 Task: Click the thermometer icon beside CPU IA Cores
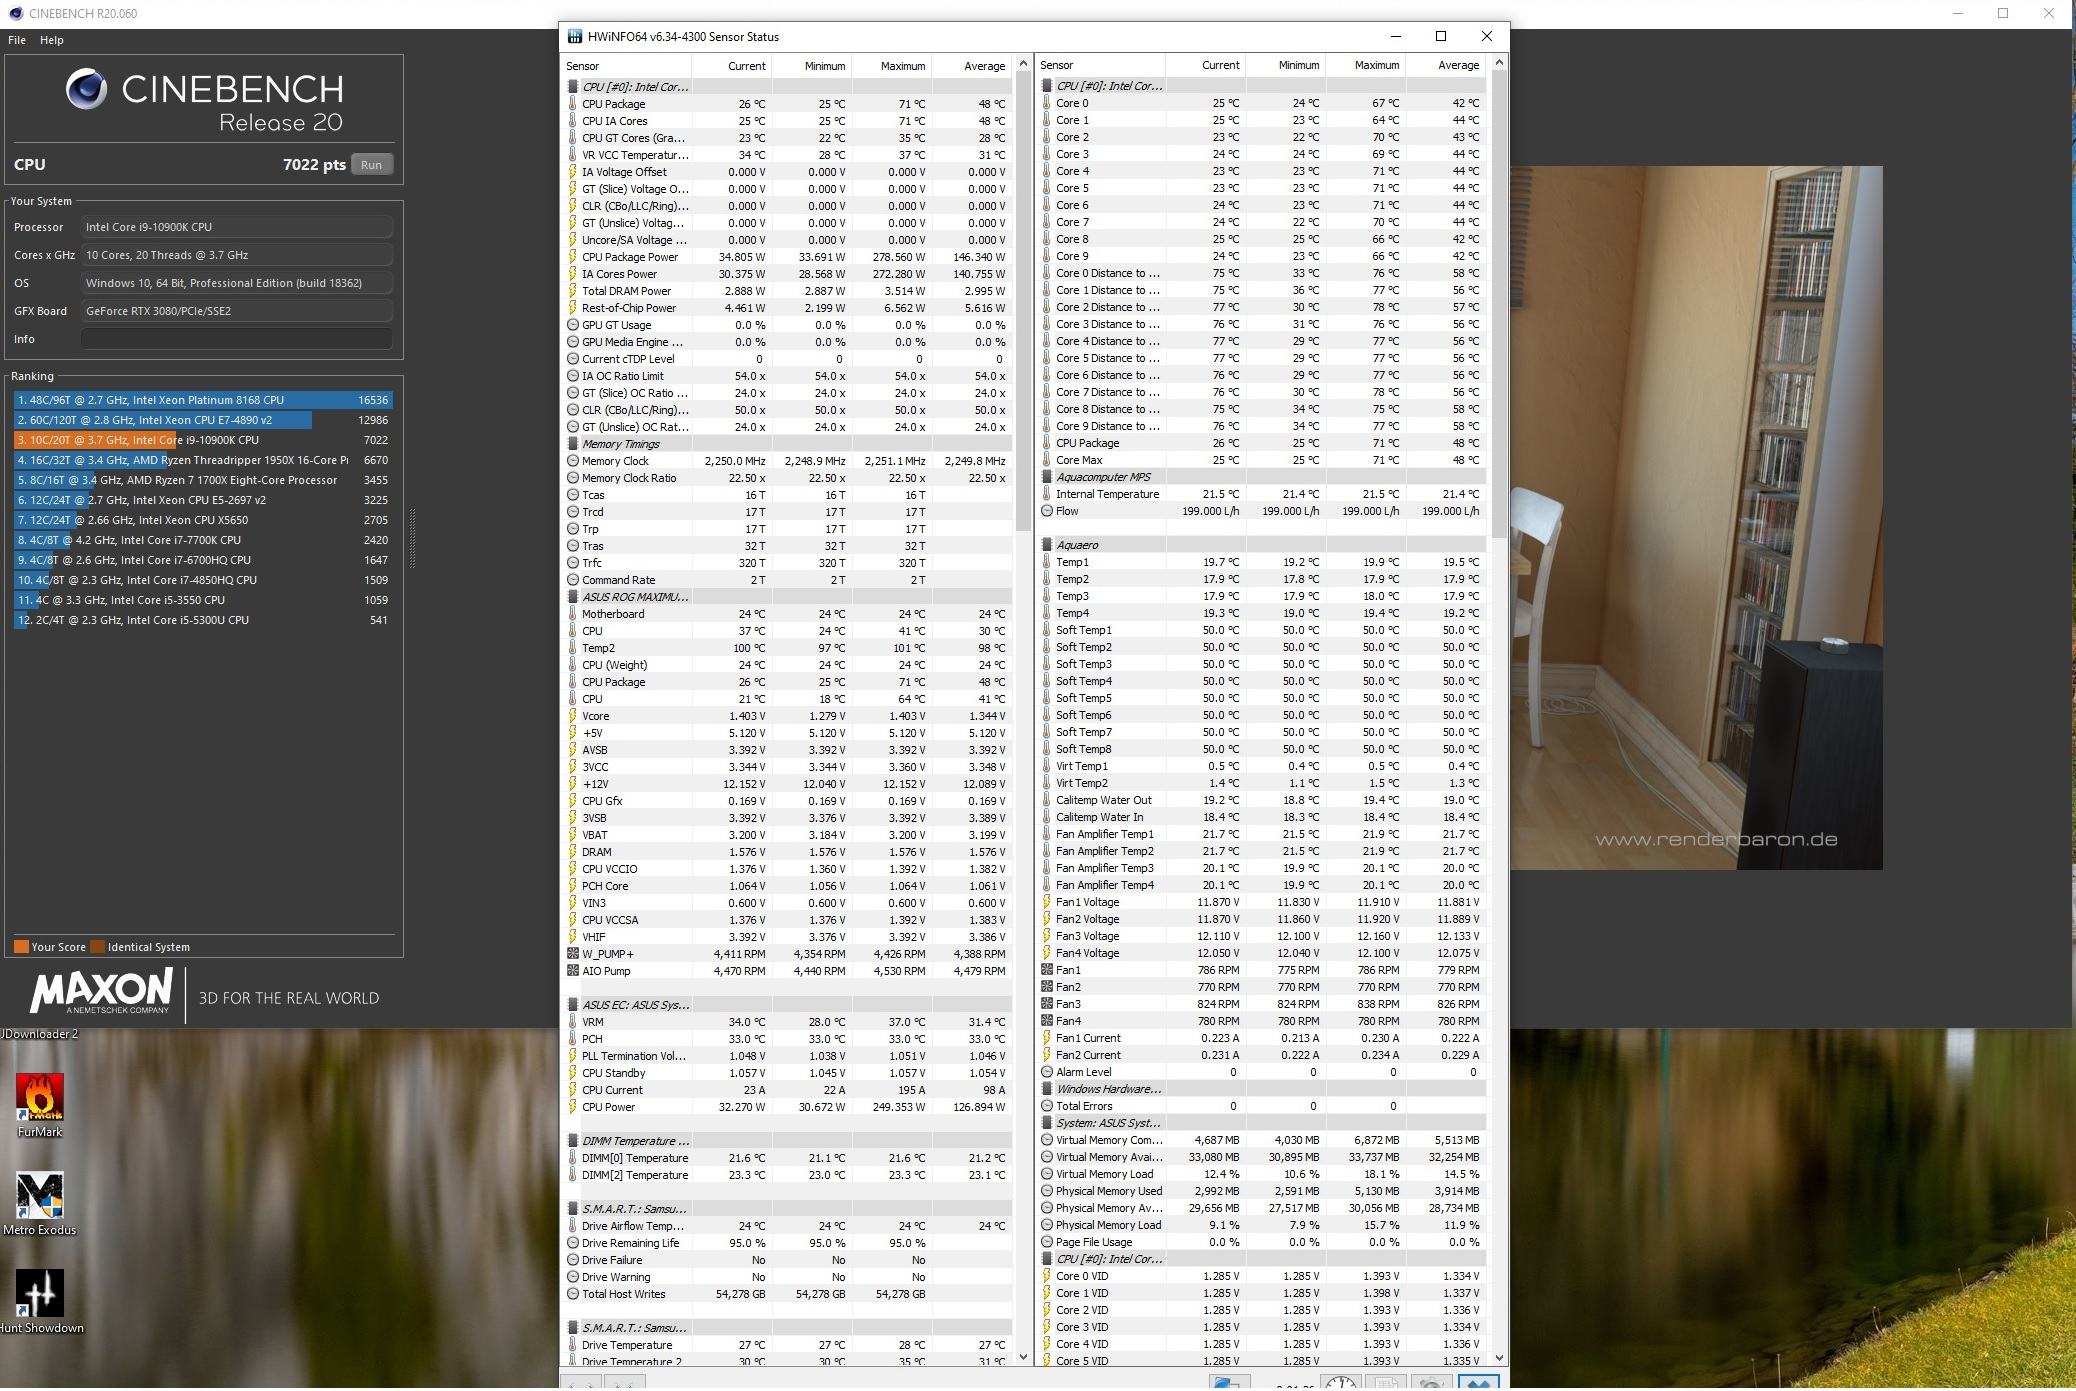pos(573,121)
